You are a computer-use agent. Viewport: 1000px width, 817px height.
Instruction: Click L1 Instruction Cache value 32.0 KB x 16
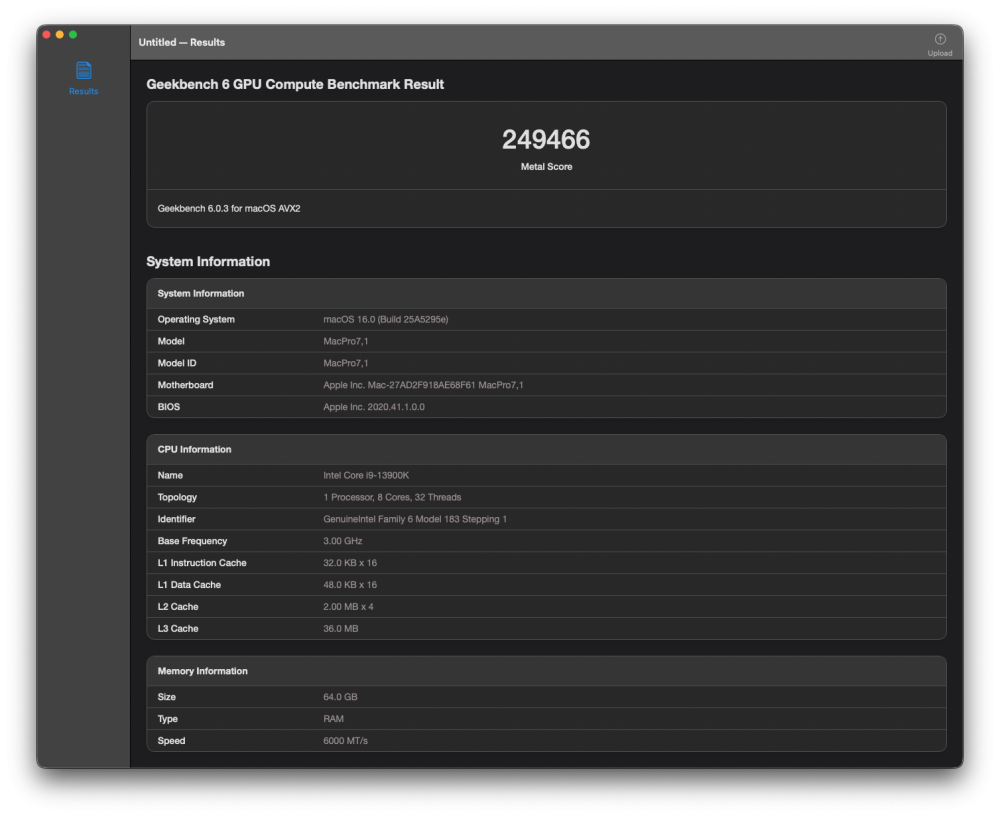[x=350, y=563]
